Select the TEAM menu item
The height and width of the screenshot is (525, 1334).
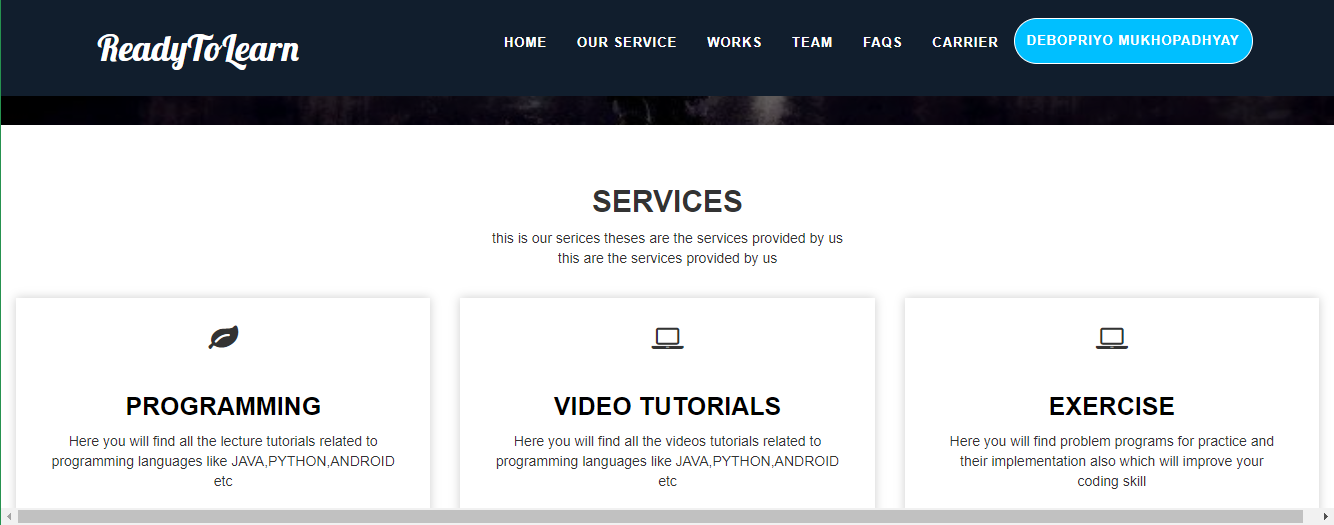812,42
